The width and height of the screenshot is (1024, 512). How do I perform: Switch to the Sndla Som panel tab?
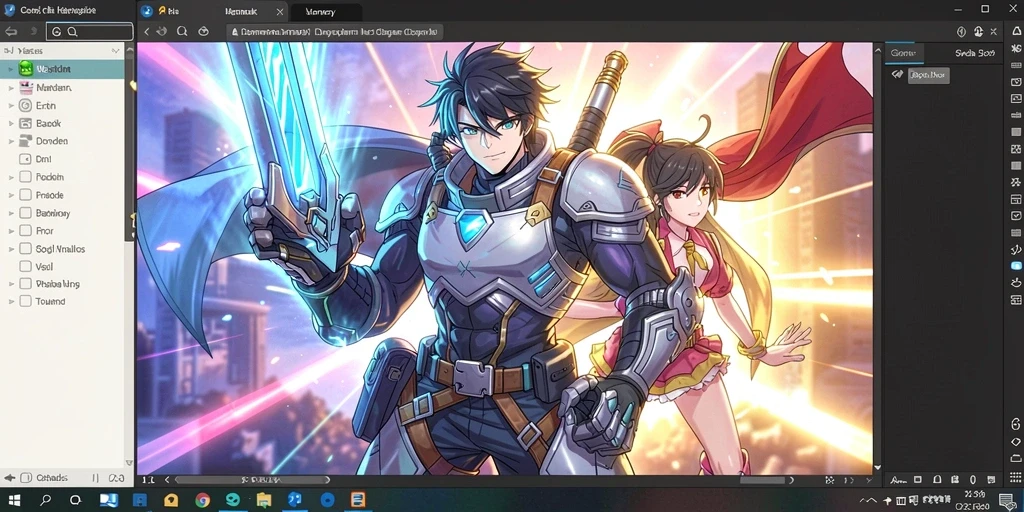(x=974, y=53)
